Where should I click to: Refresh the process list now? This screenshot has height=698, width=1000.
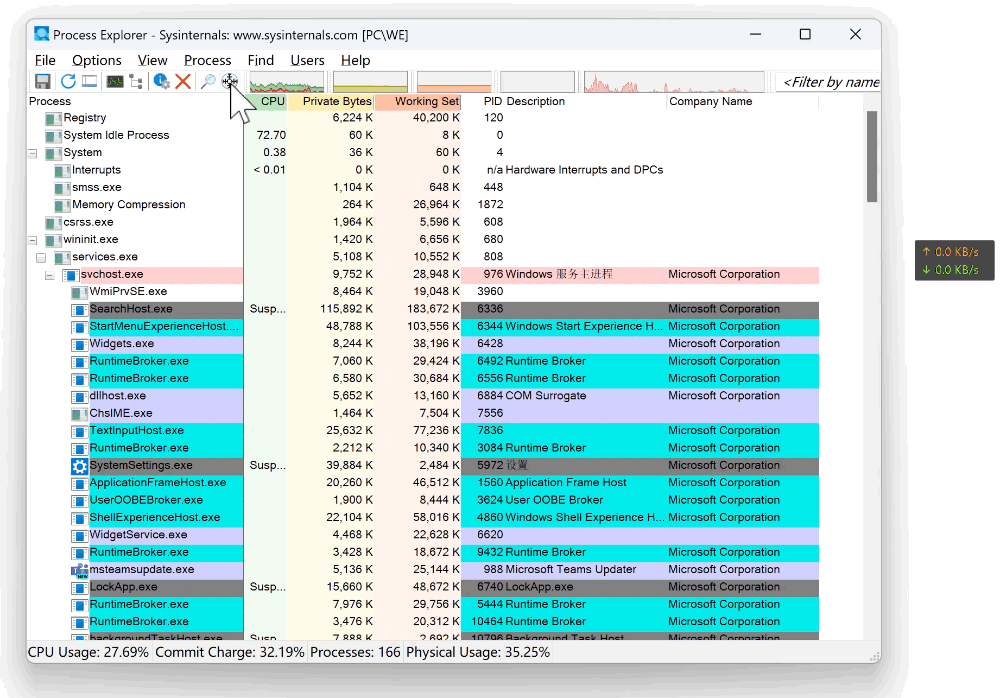68,82
